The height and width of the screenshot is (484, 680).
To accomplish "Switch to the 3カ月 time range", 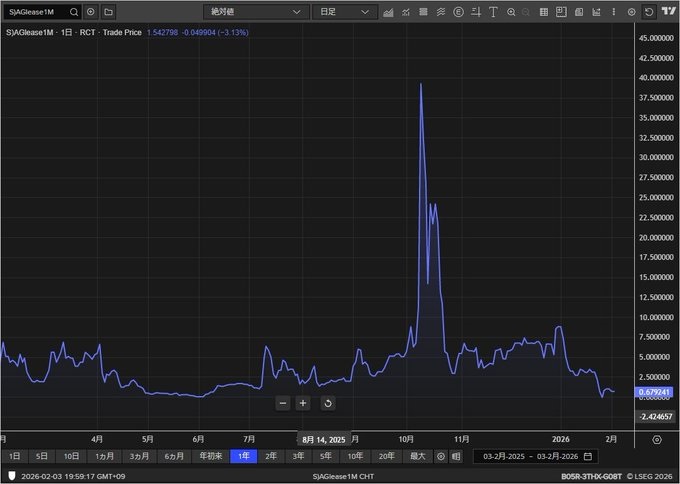I will pyautogui.click(x=137, y=456).
